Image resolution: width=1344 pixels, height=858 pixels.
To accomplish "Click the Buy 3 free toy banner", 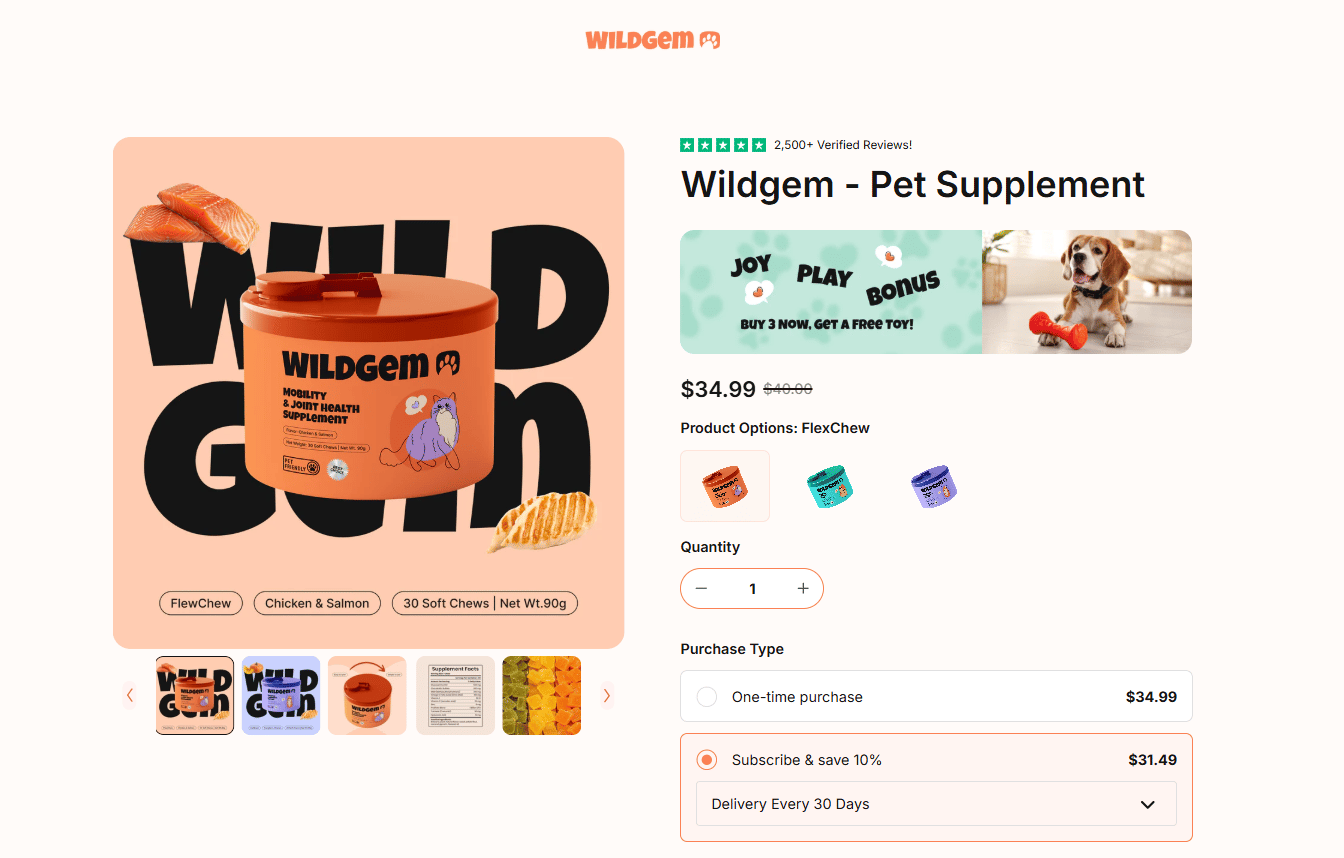I will [936, 292].
